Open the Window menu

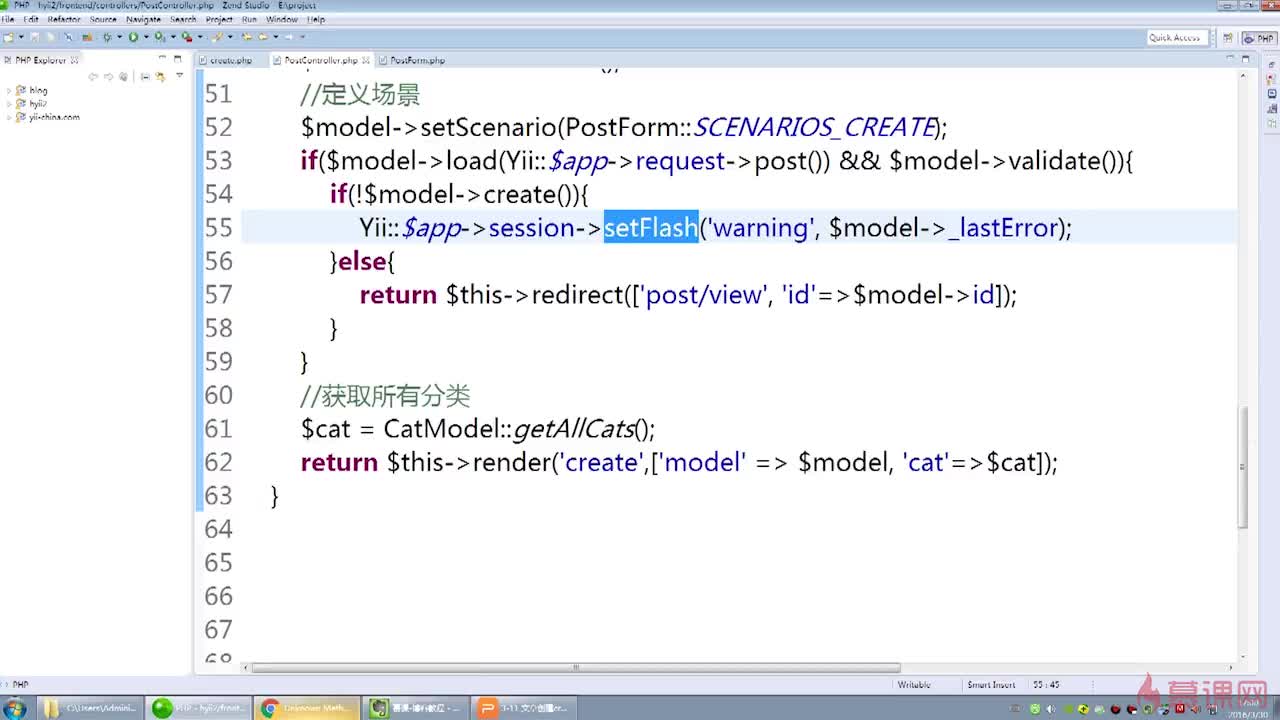click(x=282, y=19)
